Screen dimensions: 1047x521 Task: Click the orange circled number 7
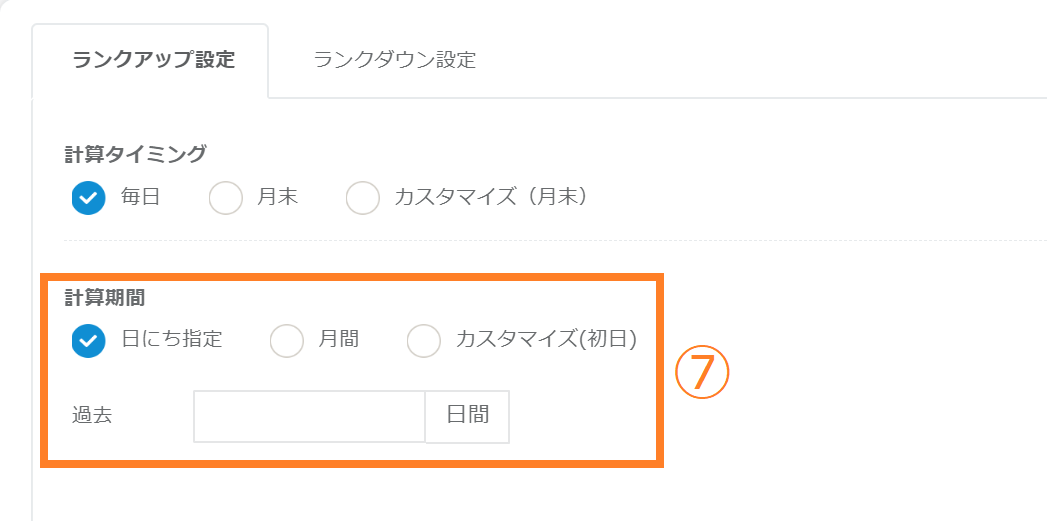(703, 373)
